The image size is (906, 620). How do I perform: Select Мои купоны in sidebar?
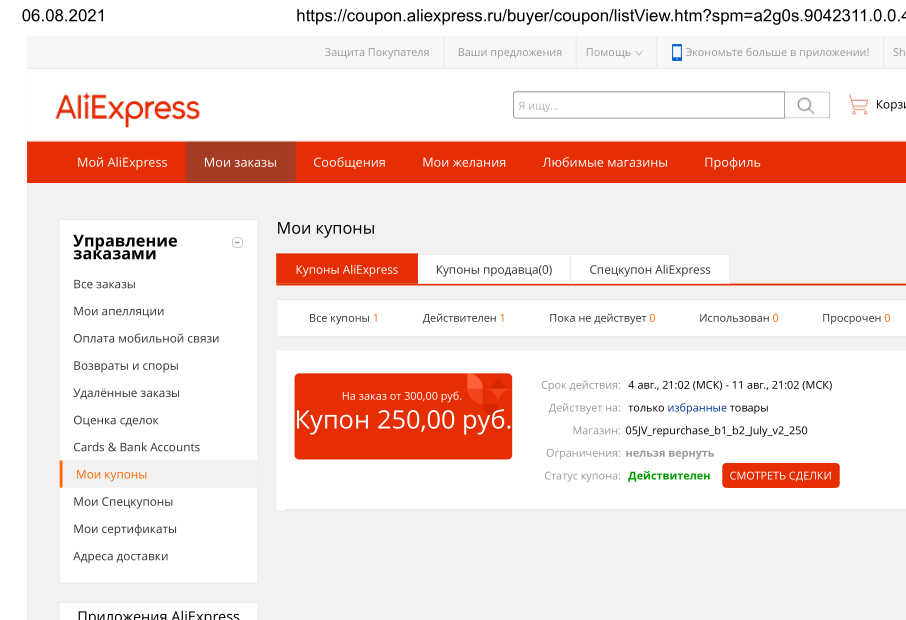(158, 474)
